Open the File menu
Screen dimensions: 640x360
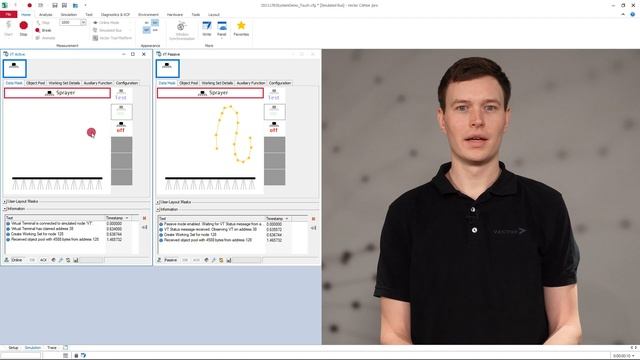pyautogui.click(x=8, y=14)
